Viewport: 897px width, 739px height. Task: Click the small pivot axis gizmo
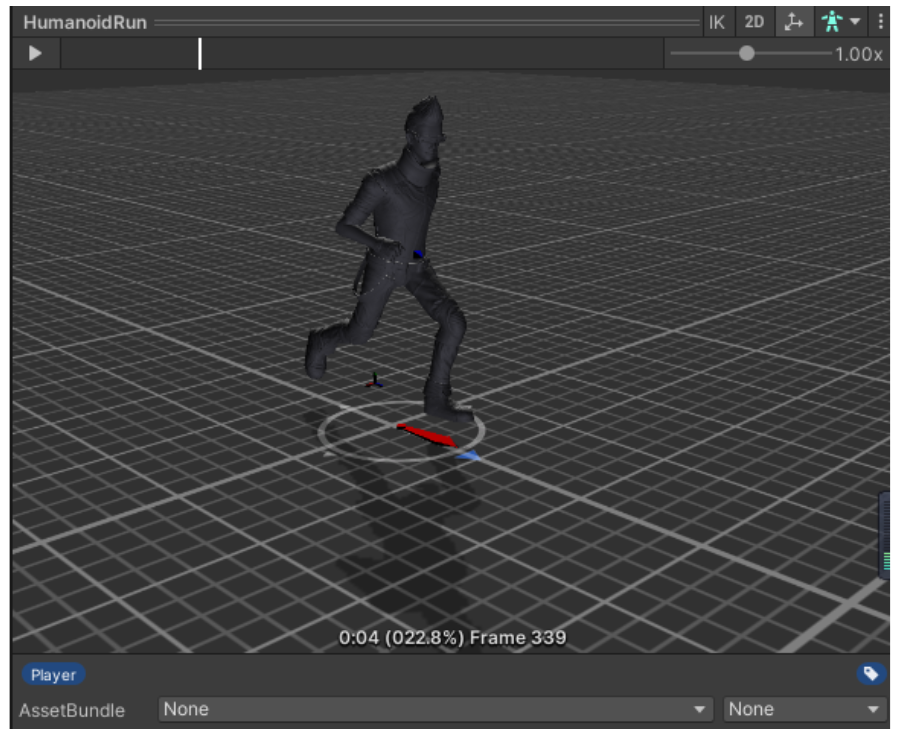tap(374, 381)
